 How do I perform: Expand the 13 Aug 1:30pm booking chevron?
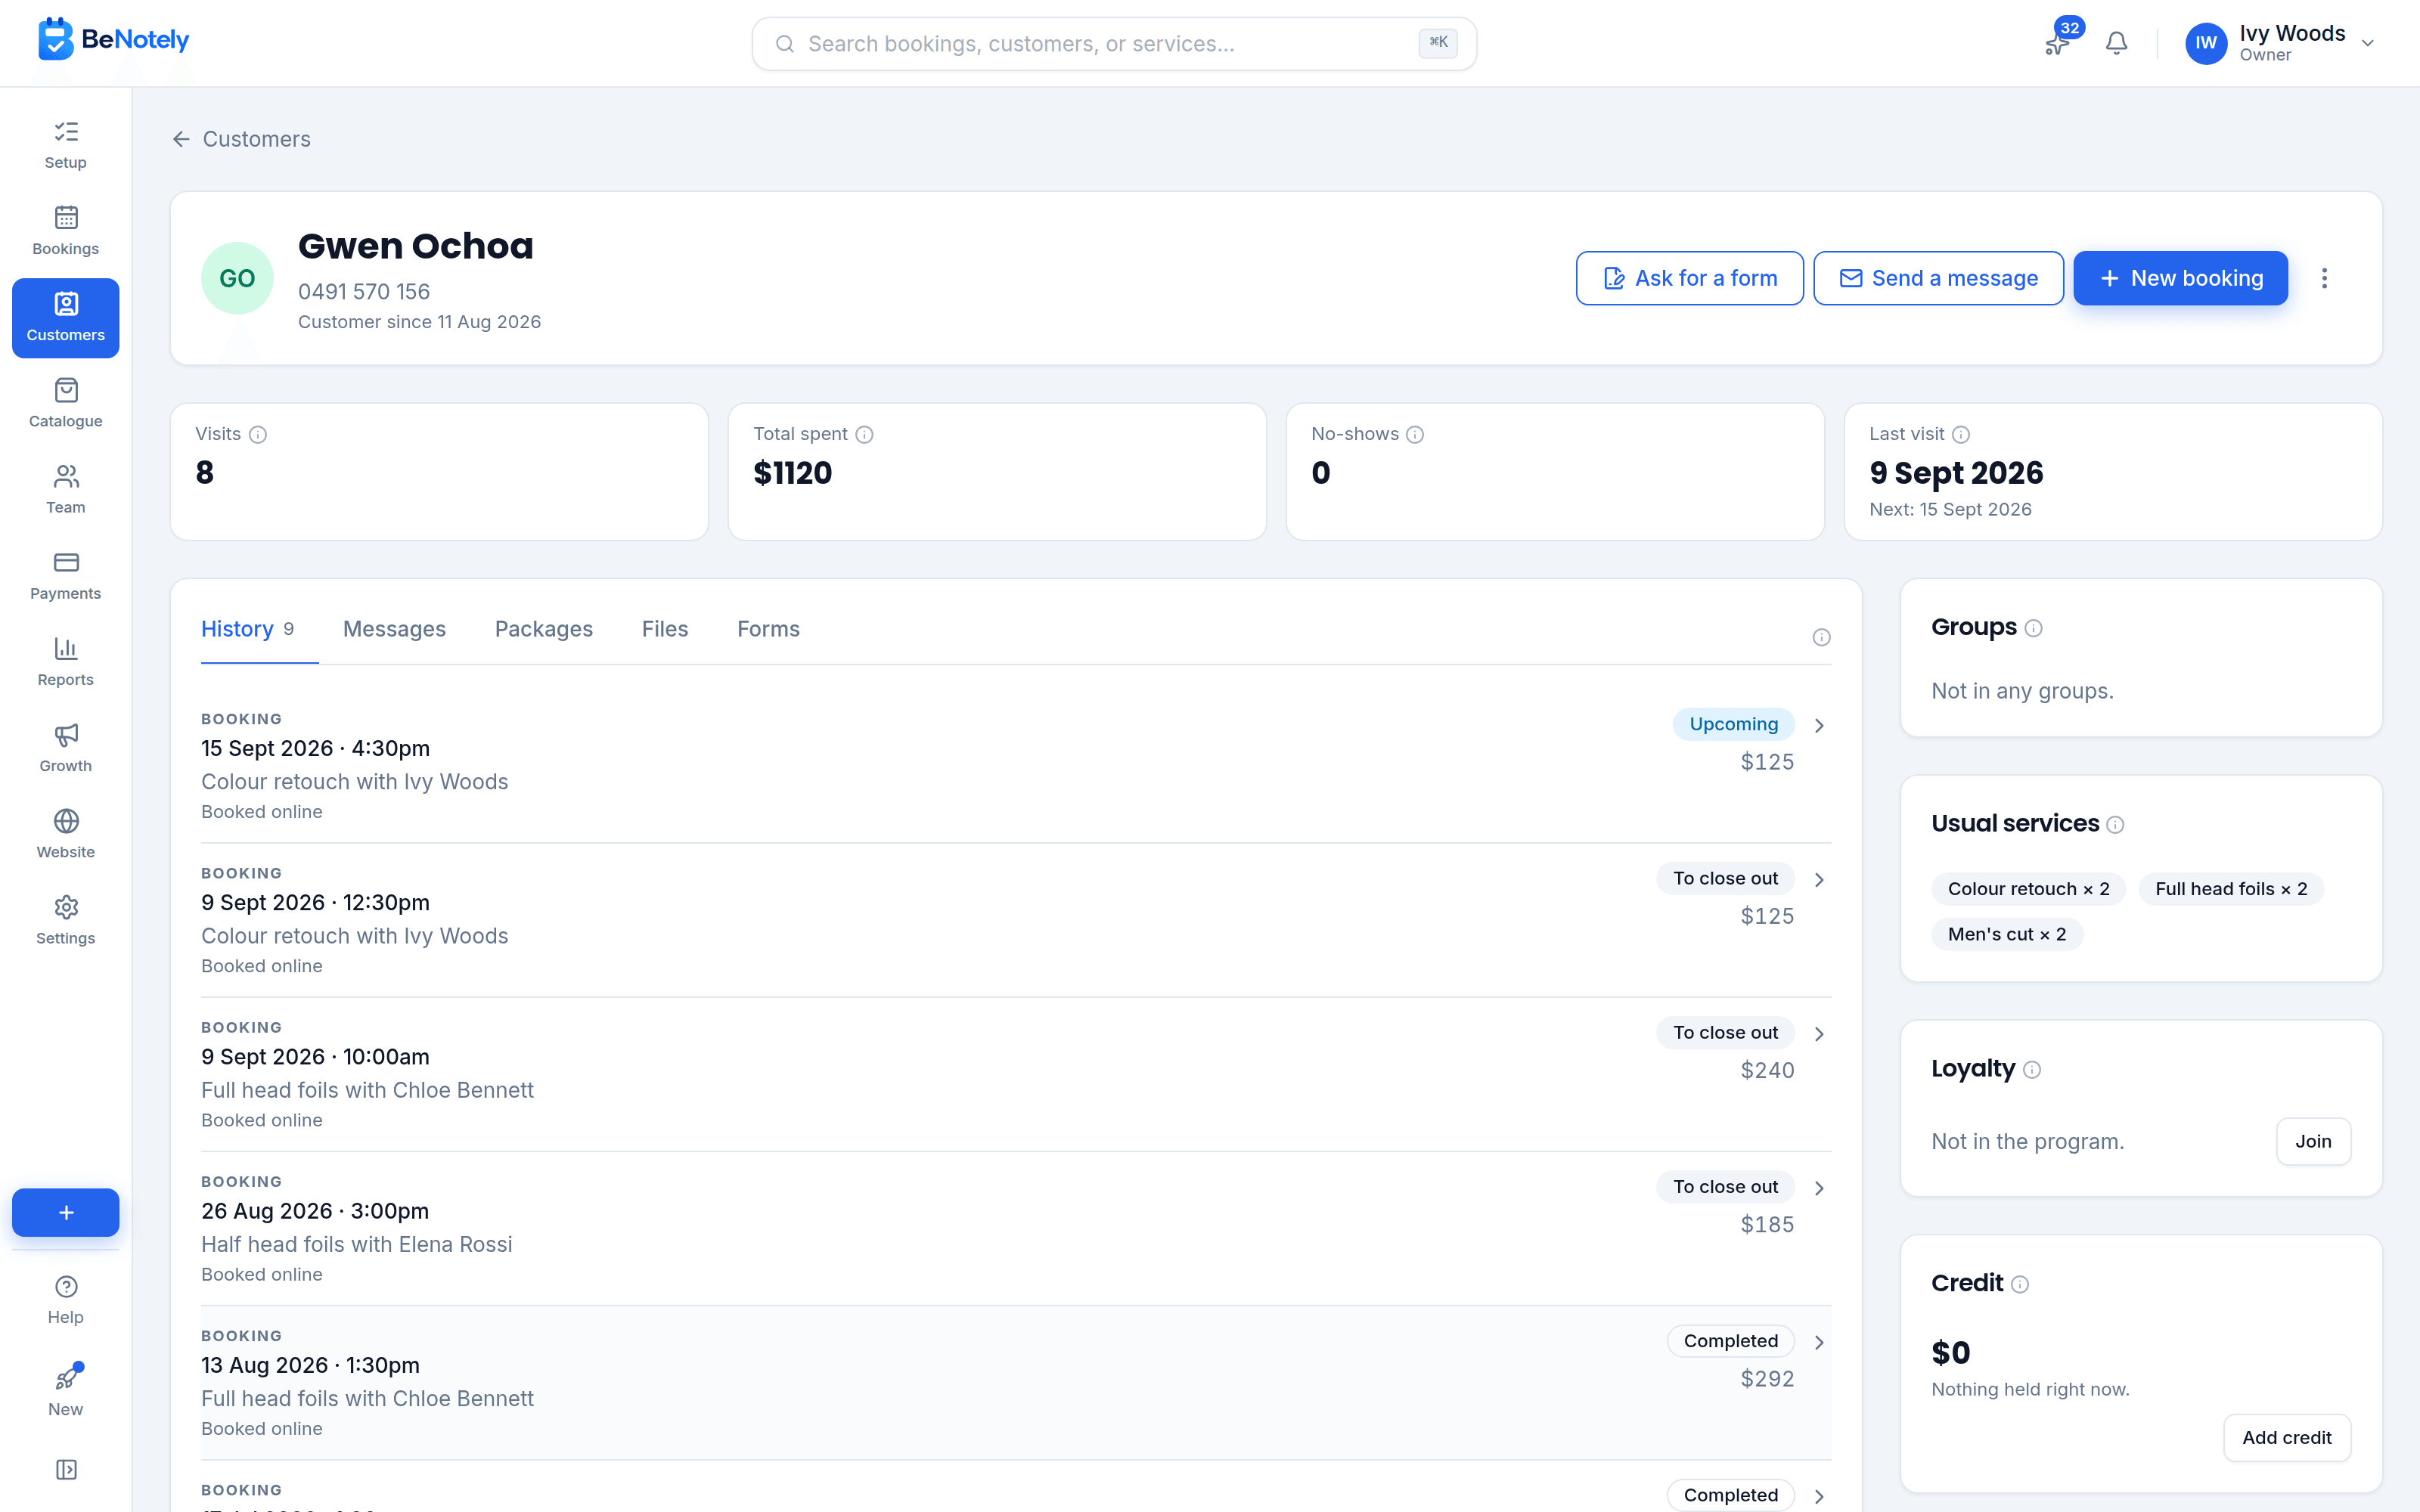pos(1819,1342)
